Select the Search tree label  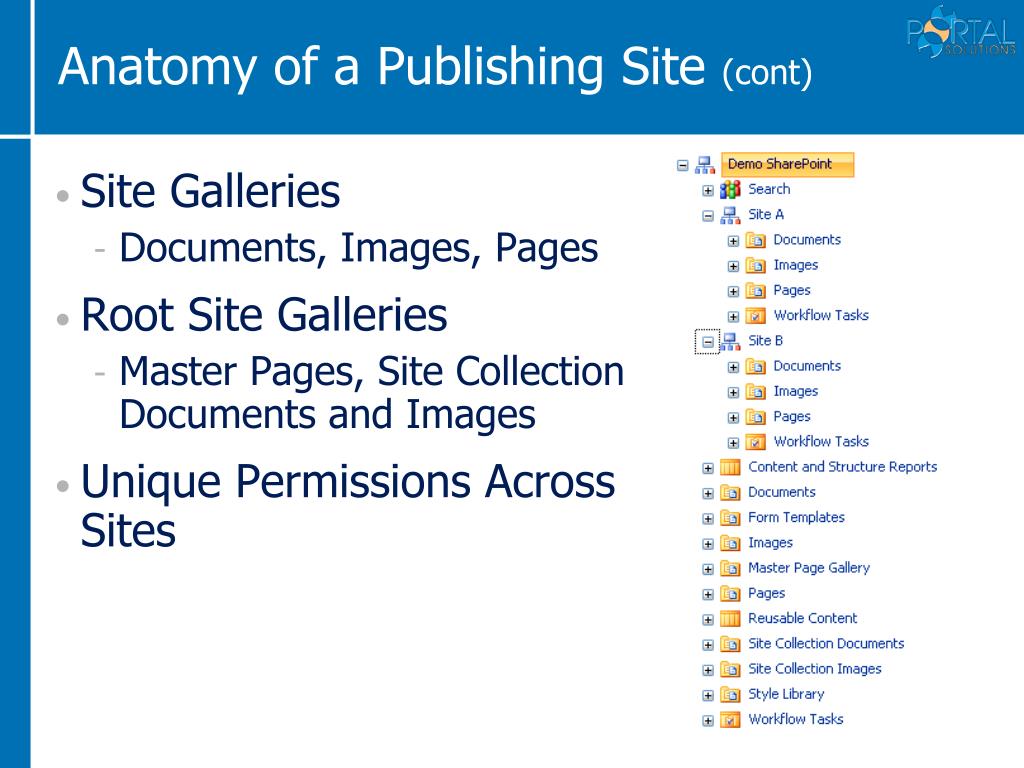(769, 189)
